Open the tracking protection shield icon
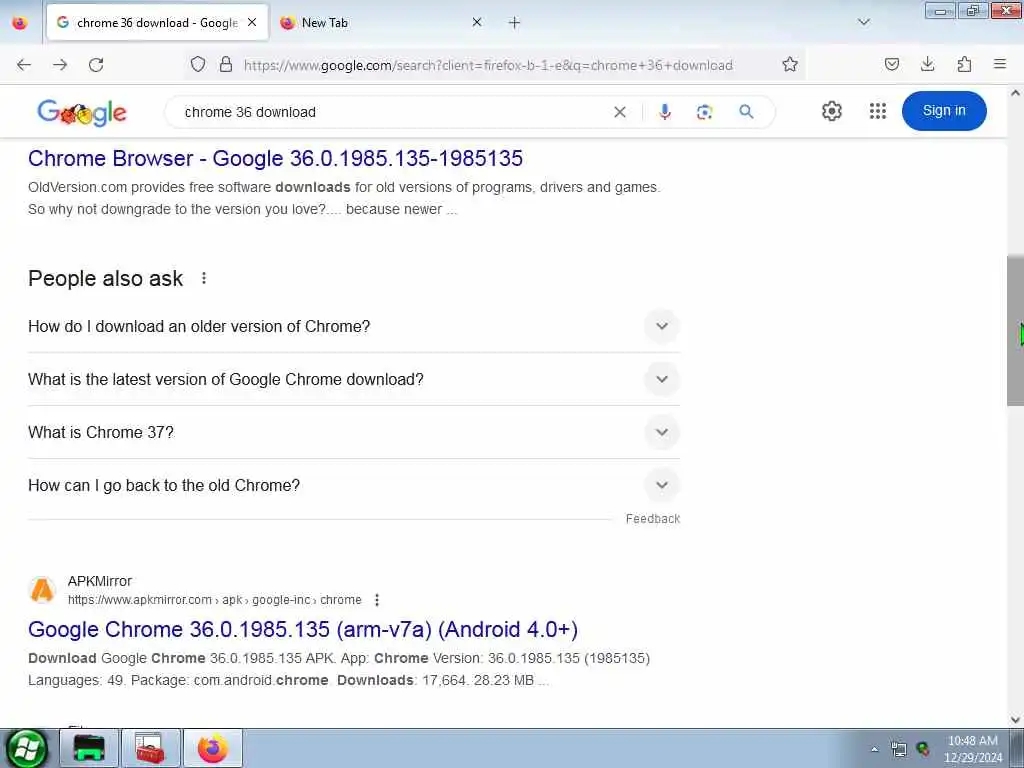 (198, 64)
